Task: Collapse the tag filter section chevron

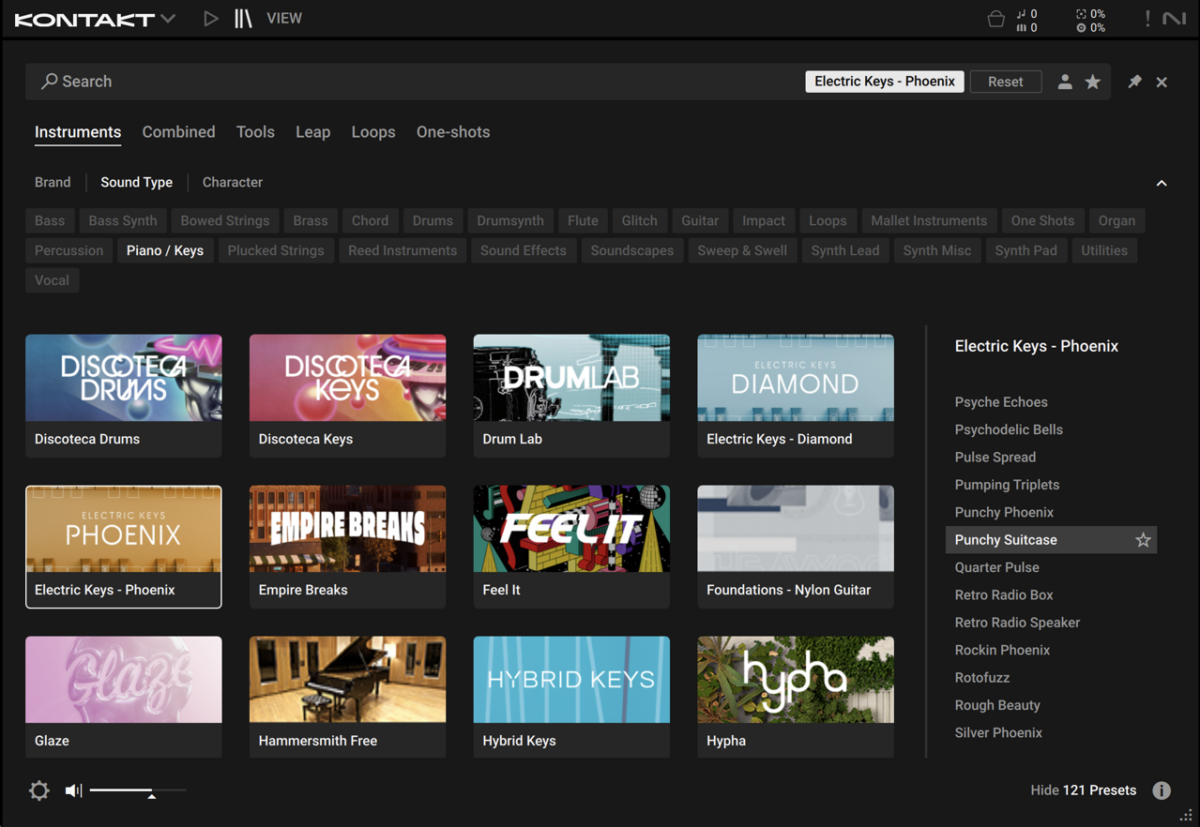Action: [x=1161, y=183]
